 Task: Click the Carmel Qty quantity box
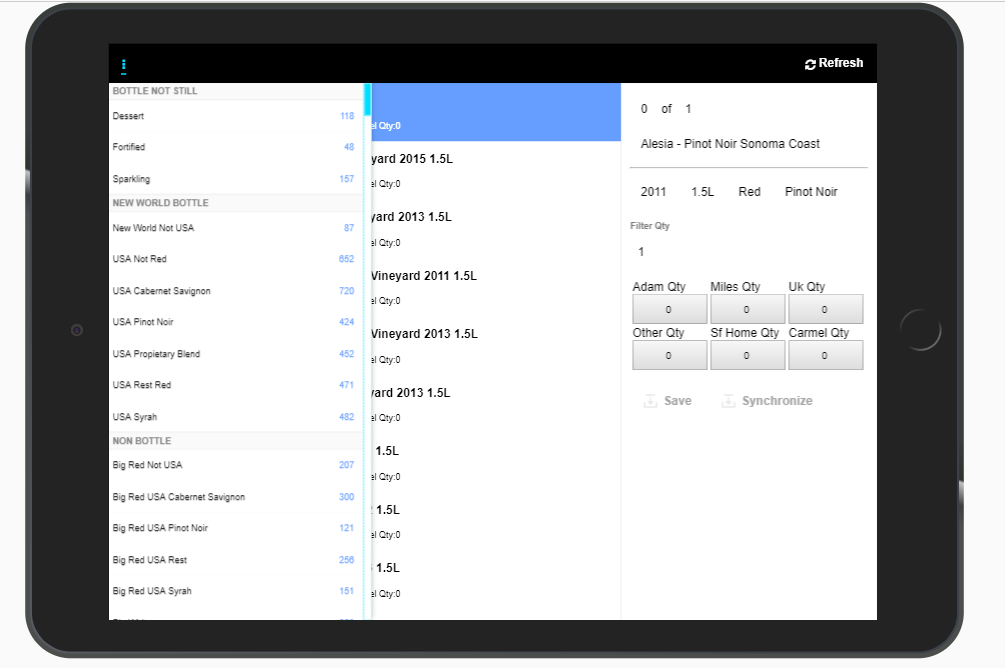(825, 355)
